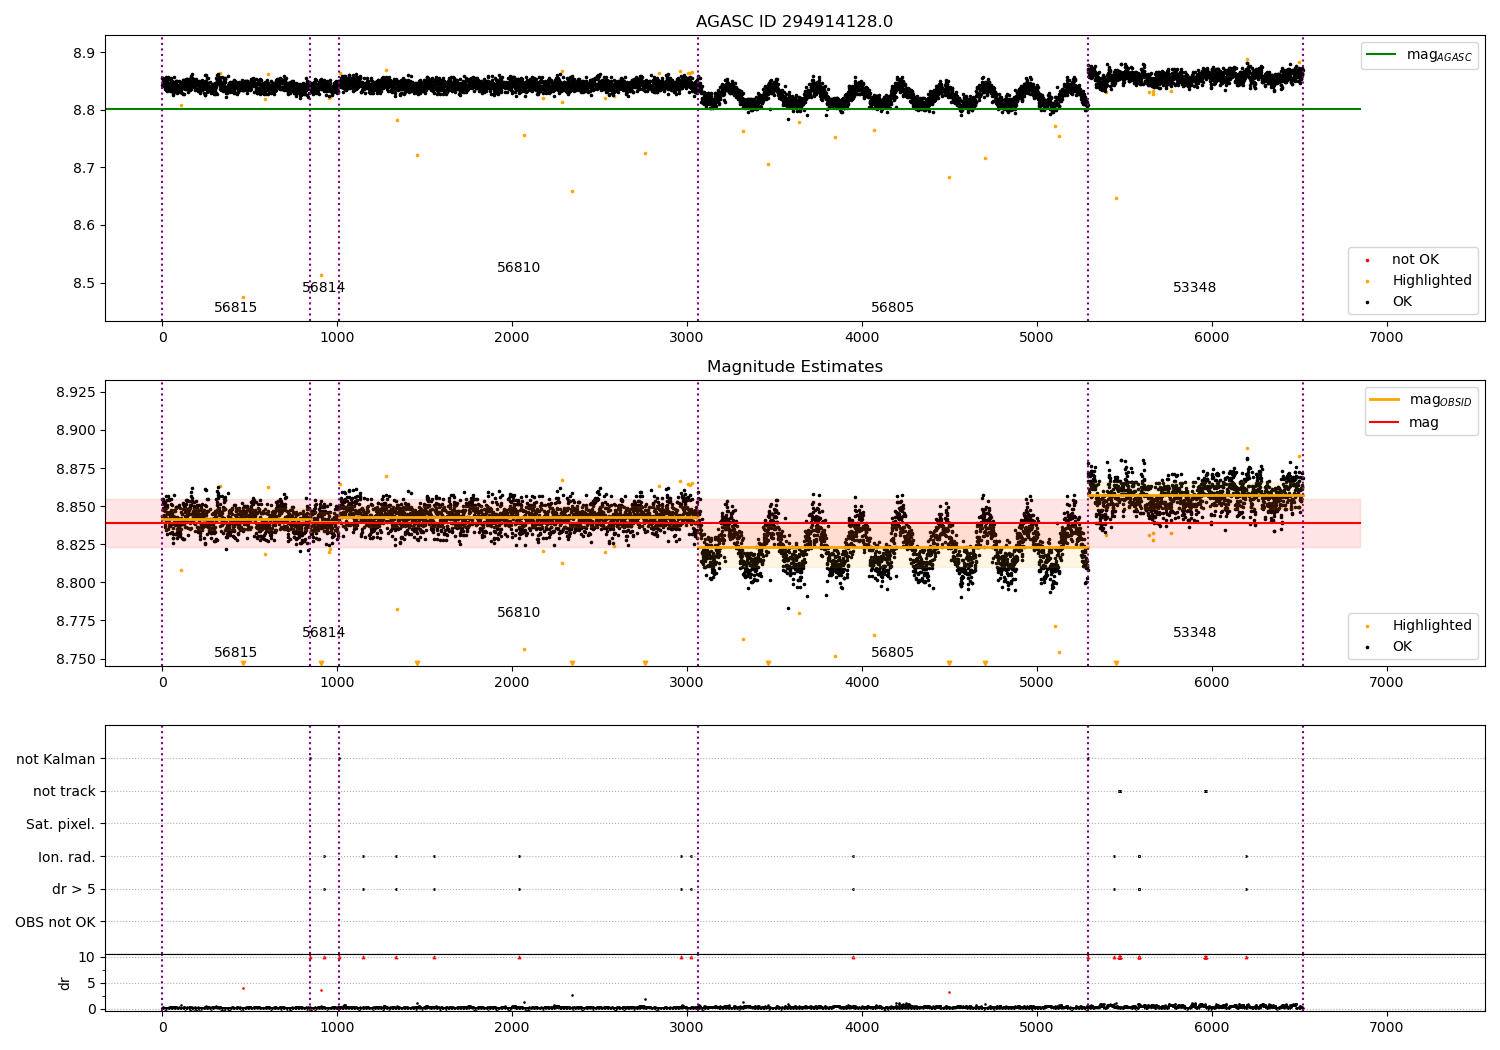Screen dimensions: 1500x1050
Task: Click "Highlighted" legend entry in Magnitude Estimates plot
Action: 1418,626
